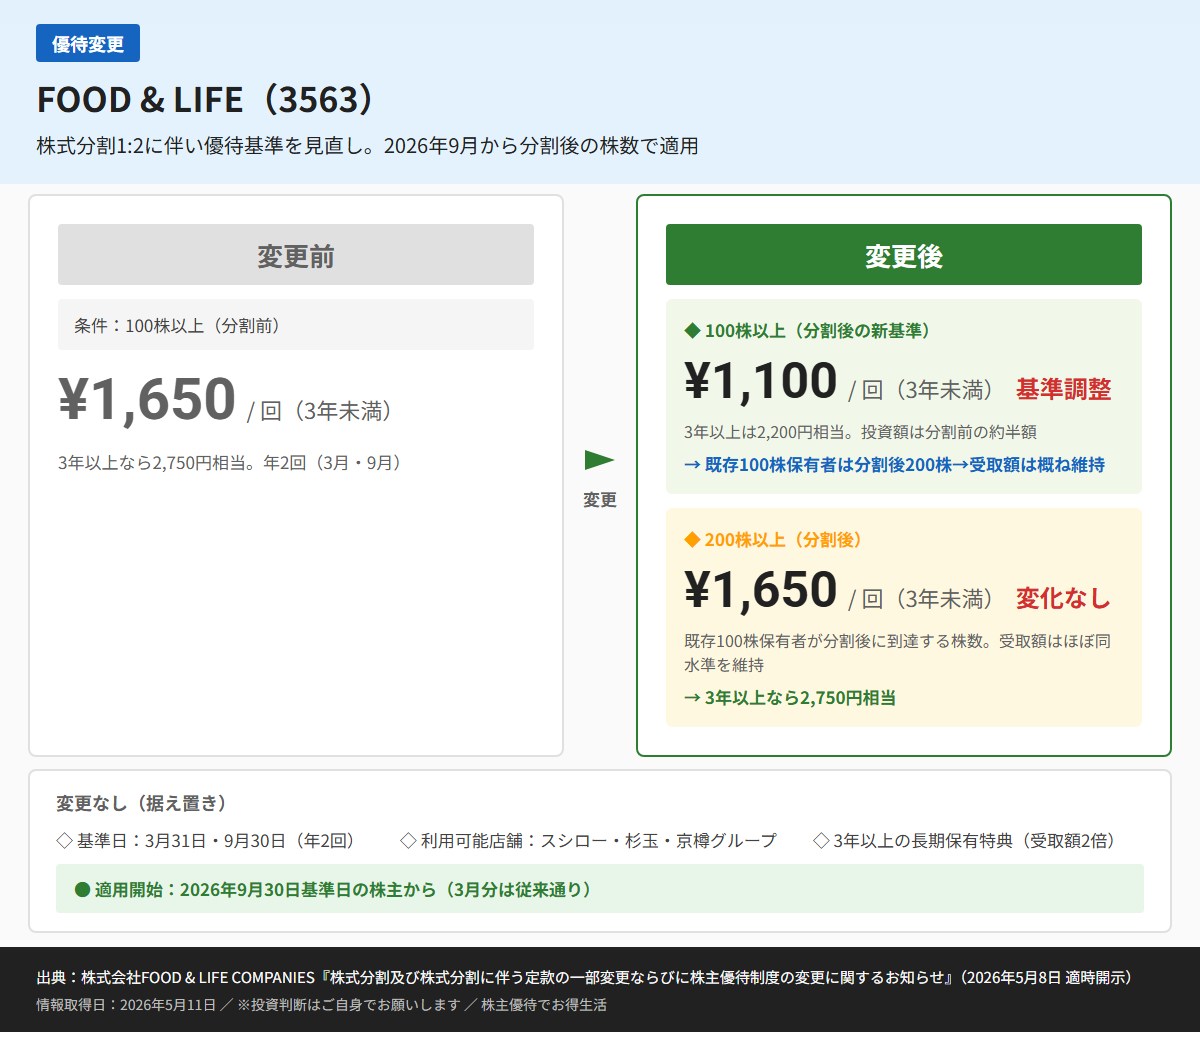Click the red 変化なし label
Viewport: 1200px width, 1056px height.
click(x=1064, y=598)
